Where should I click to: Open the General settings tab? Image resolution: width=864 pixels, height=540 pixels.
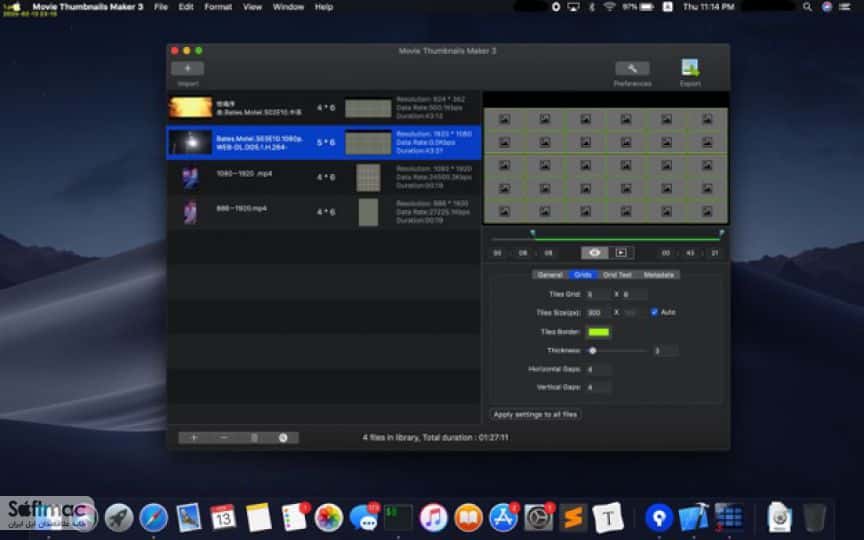tap(550, 274)
